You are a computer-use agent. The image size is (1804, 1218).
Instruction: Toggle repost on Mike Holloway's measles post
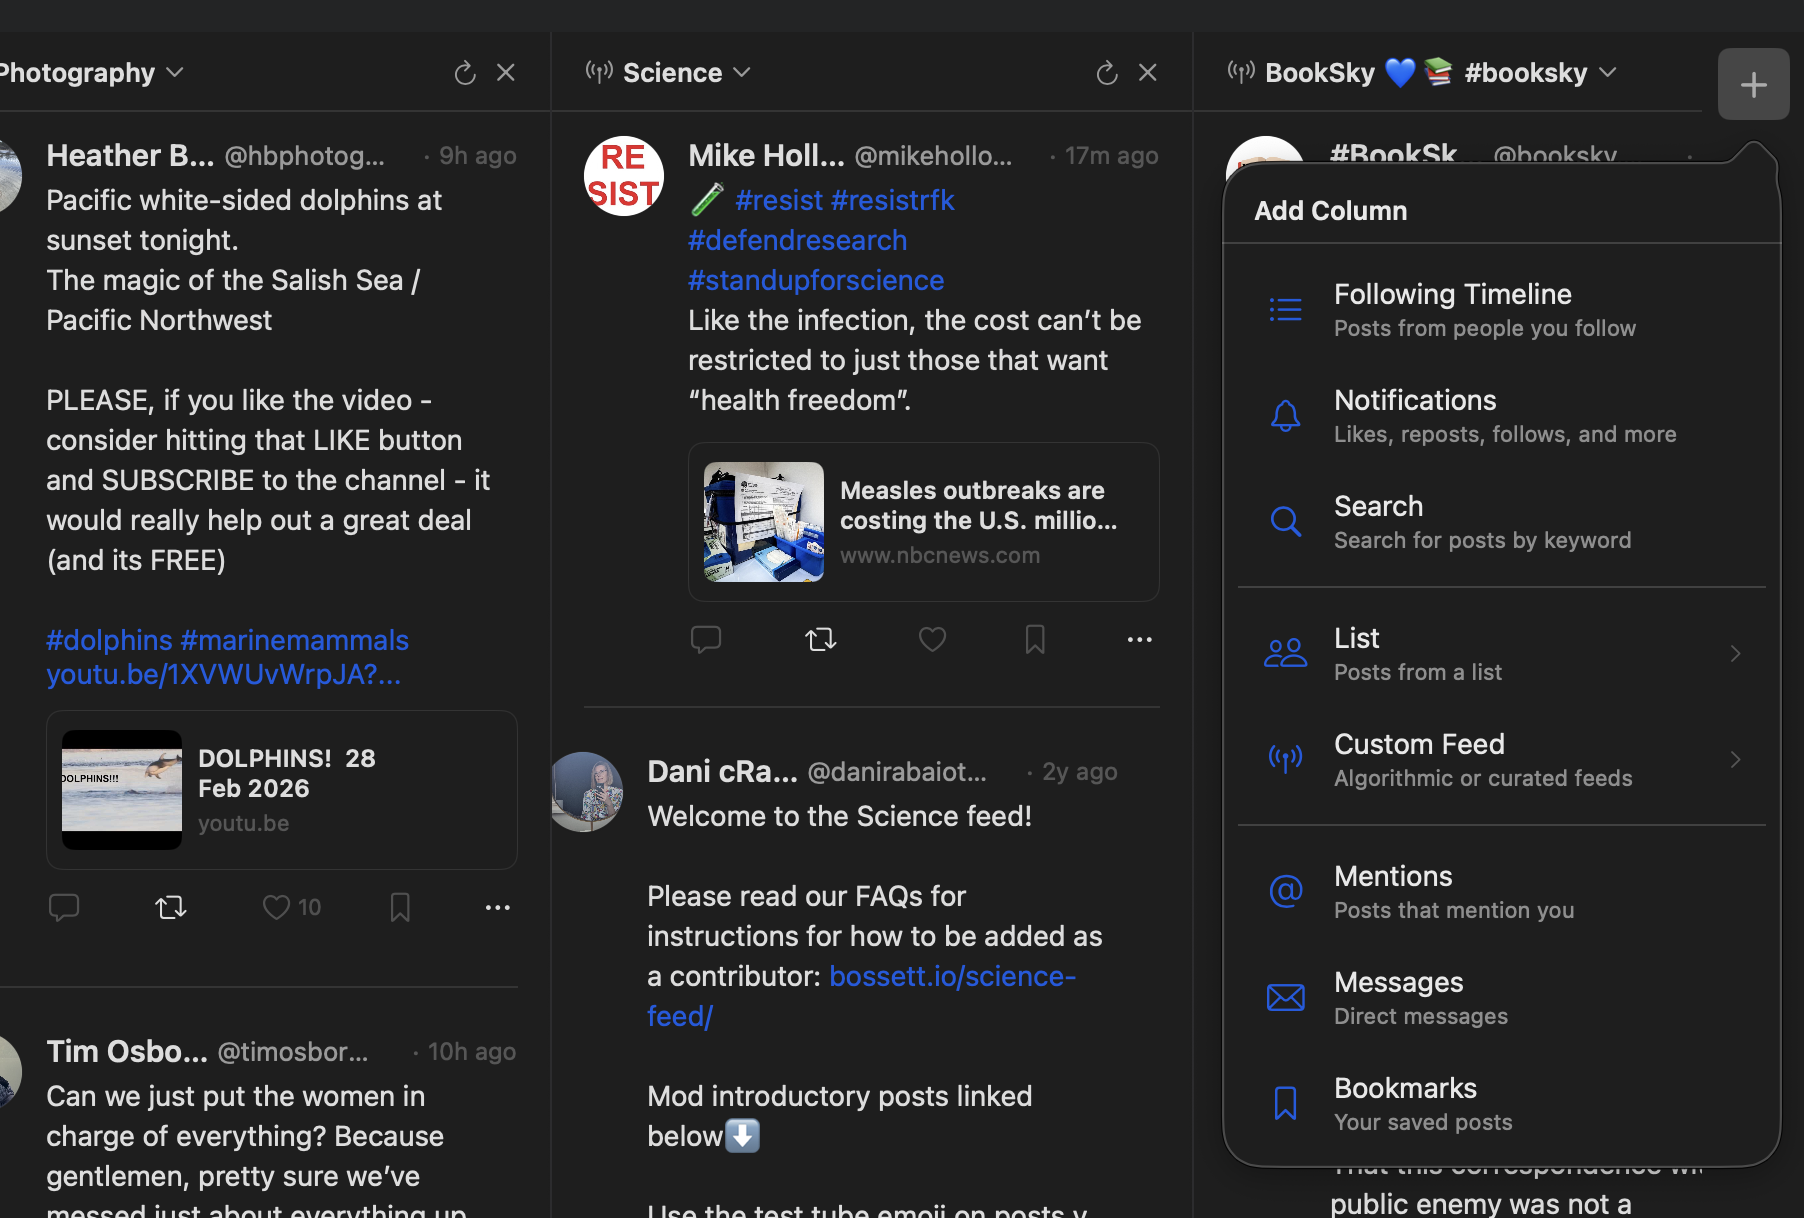pyautogui.click(x=820, y=639)
